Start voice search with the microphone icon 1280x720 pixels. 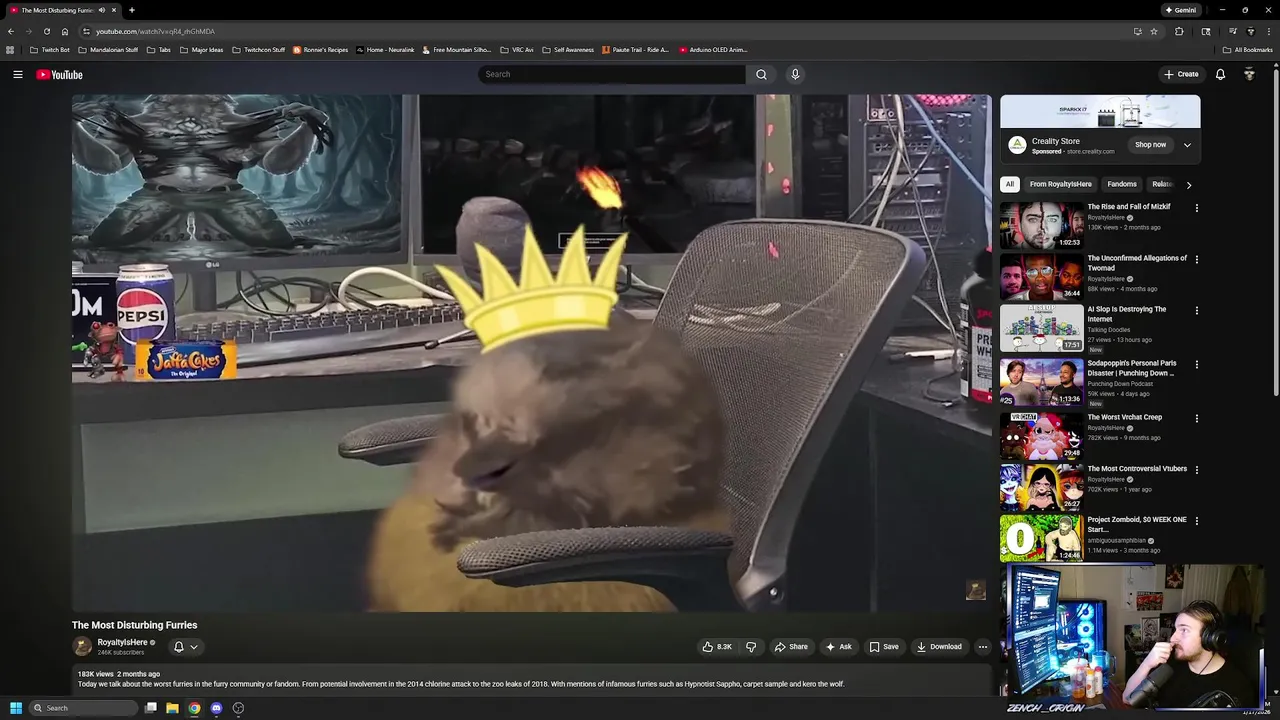coord(795,74)
